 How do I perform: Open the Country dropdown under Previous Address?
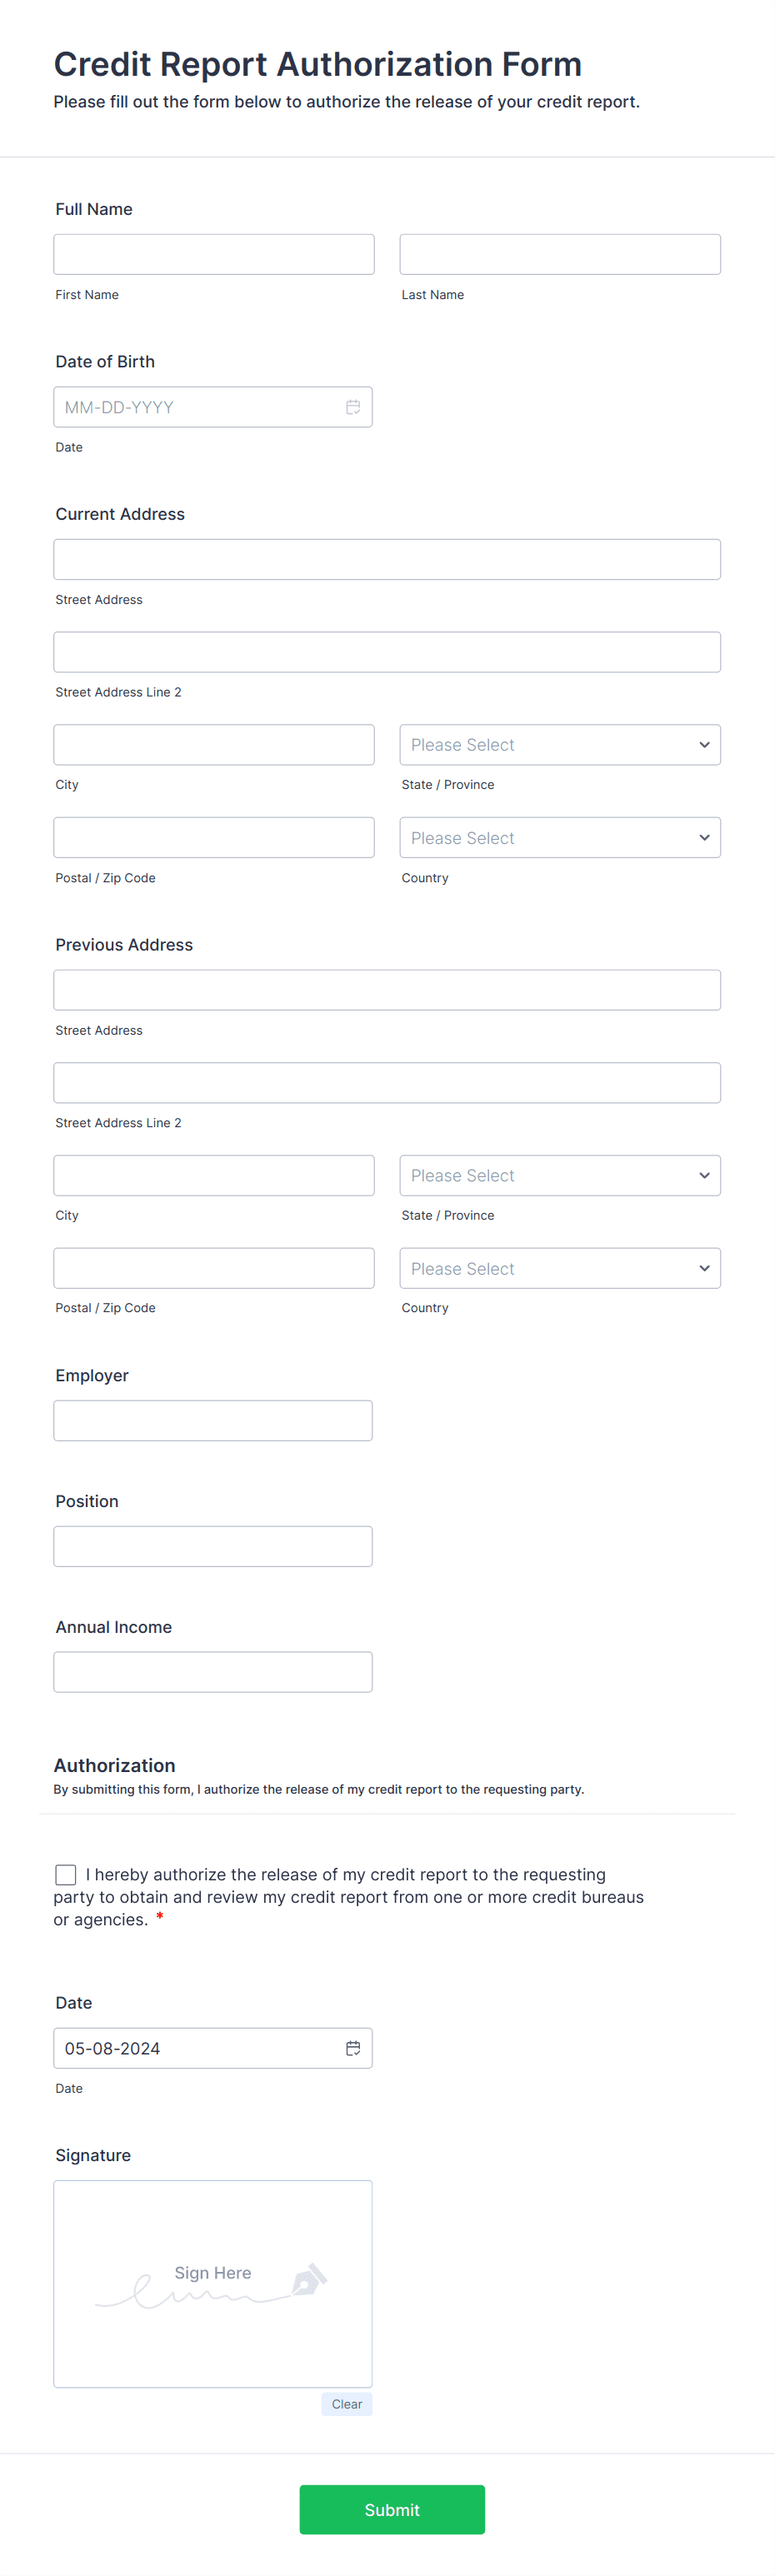(x=559, y=1267)
